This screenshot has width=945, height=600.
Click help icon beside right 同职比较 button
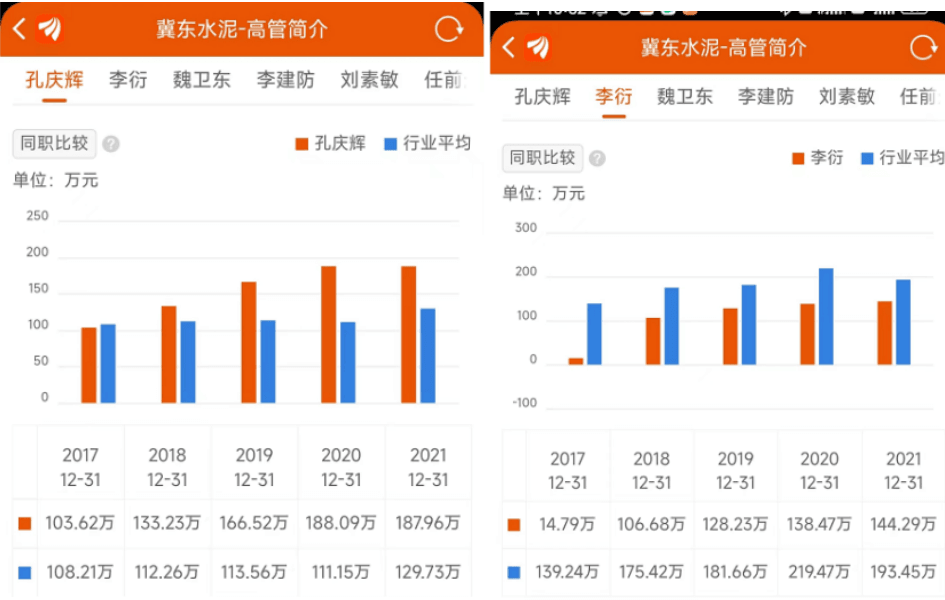point(597,158)
